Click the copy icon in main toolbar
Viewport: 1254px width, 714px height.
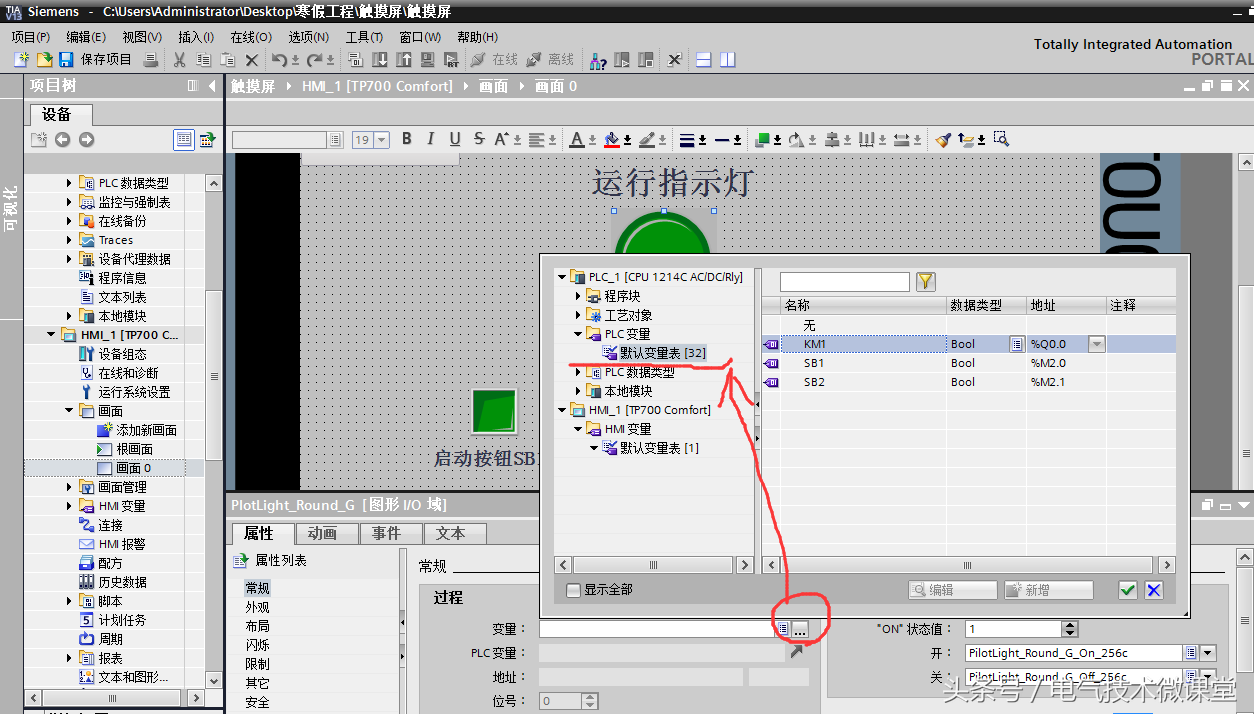coord(204,60)
